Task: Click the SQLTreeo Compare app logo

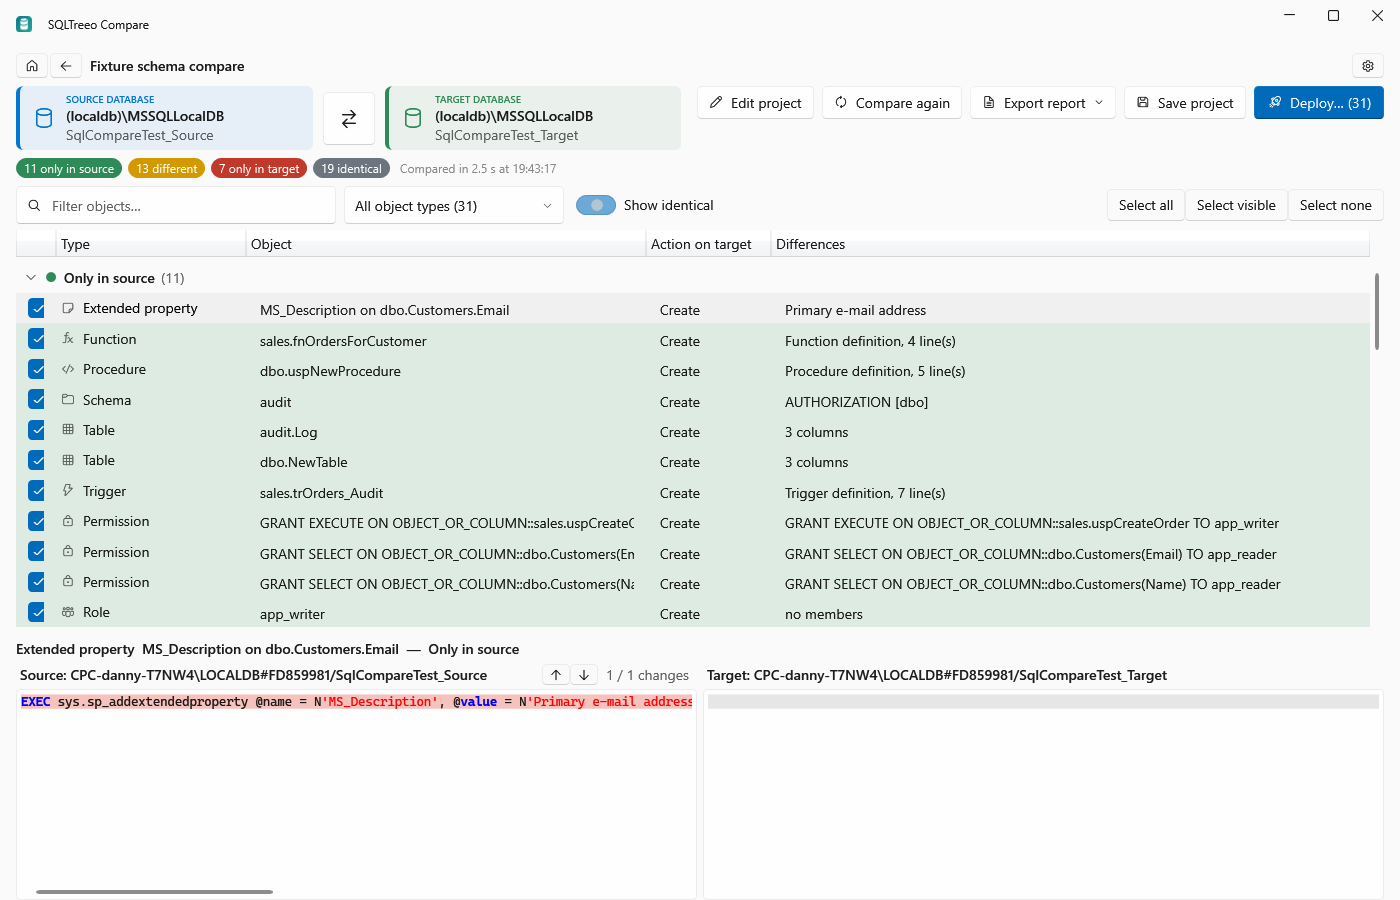Action: pos(24,24)
